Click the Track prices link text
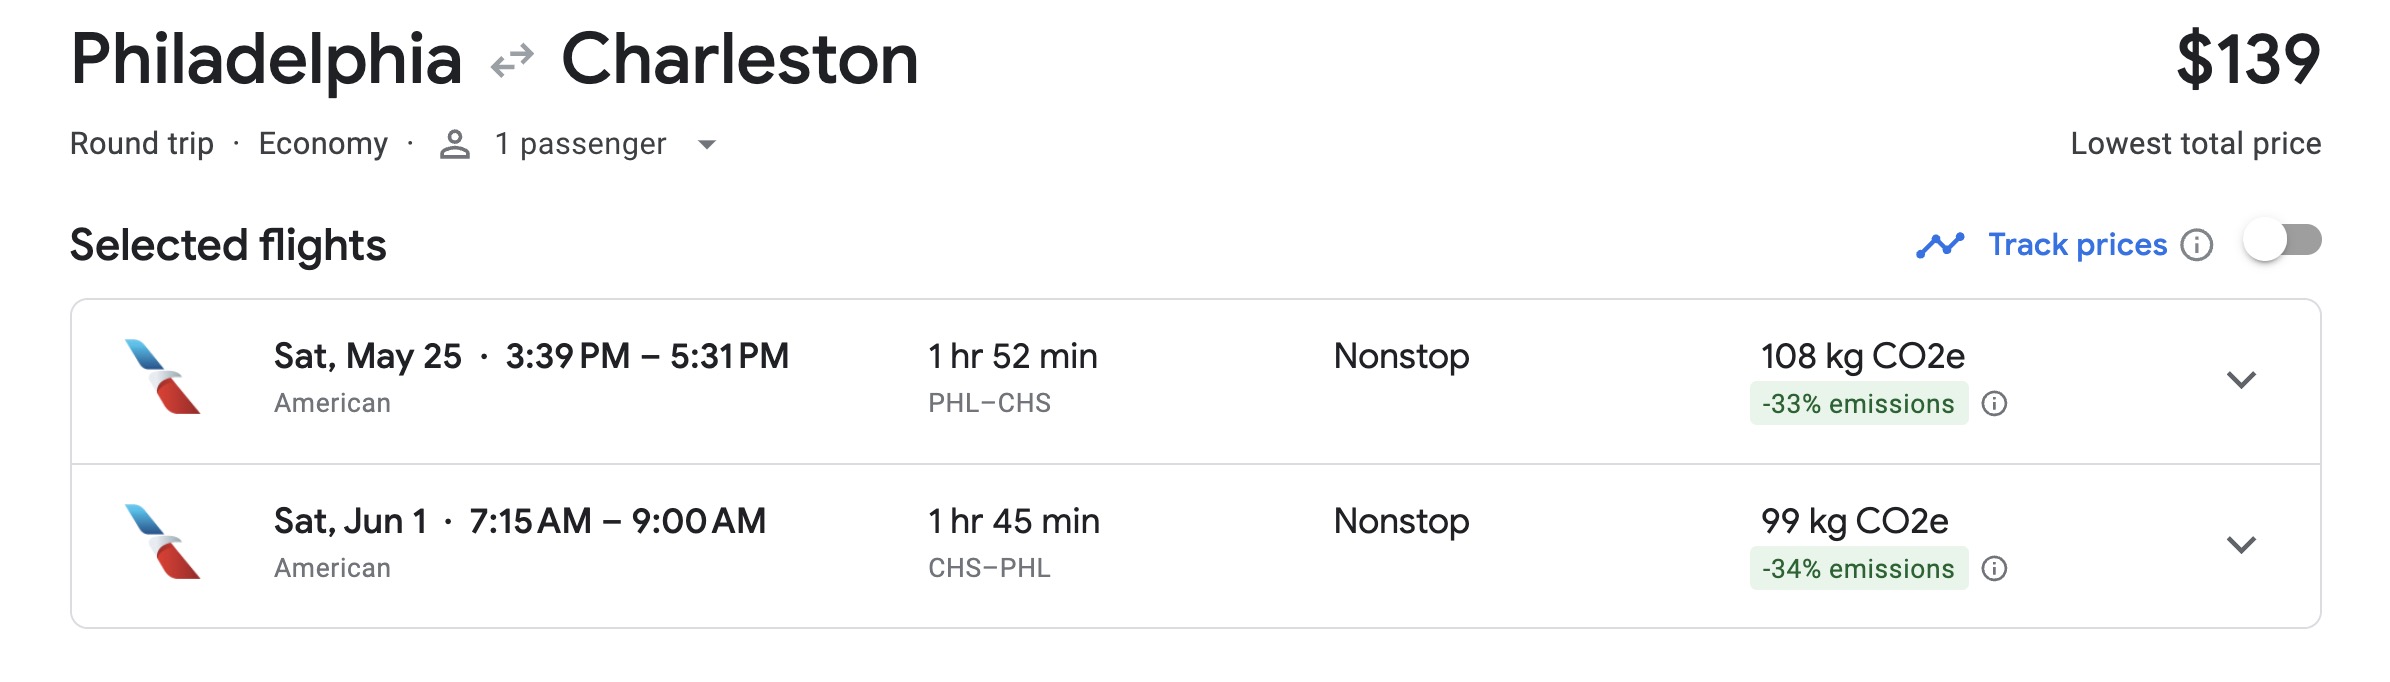Image resolution: width=2390 pixels, height=682 pixels. pyautogui.click(x=2077, y=245)
